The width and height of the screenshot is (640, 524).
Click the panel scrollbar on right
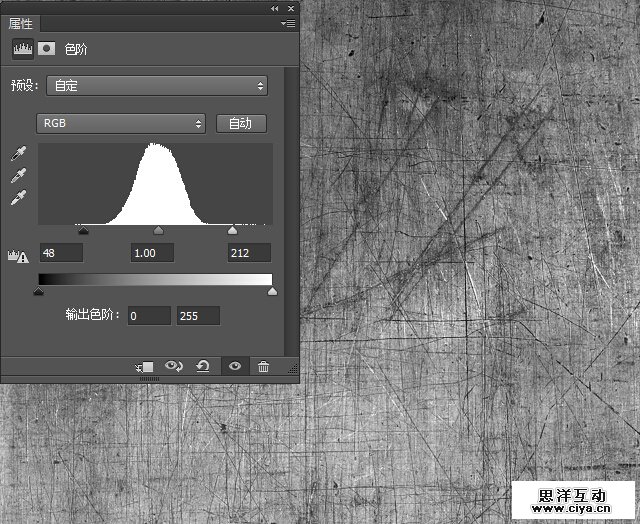tap(290, 211)
